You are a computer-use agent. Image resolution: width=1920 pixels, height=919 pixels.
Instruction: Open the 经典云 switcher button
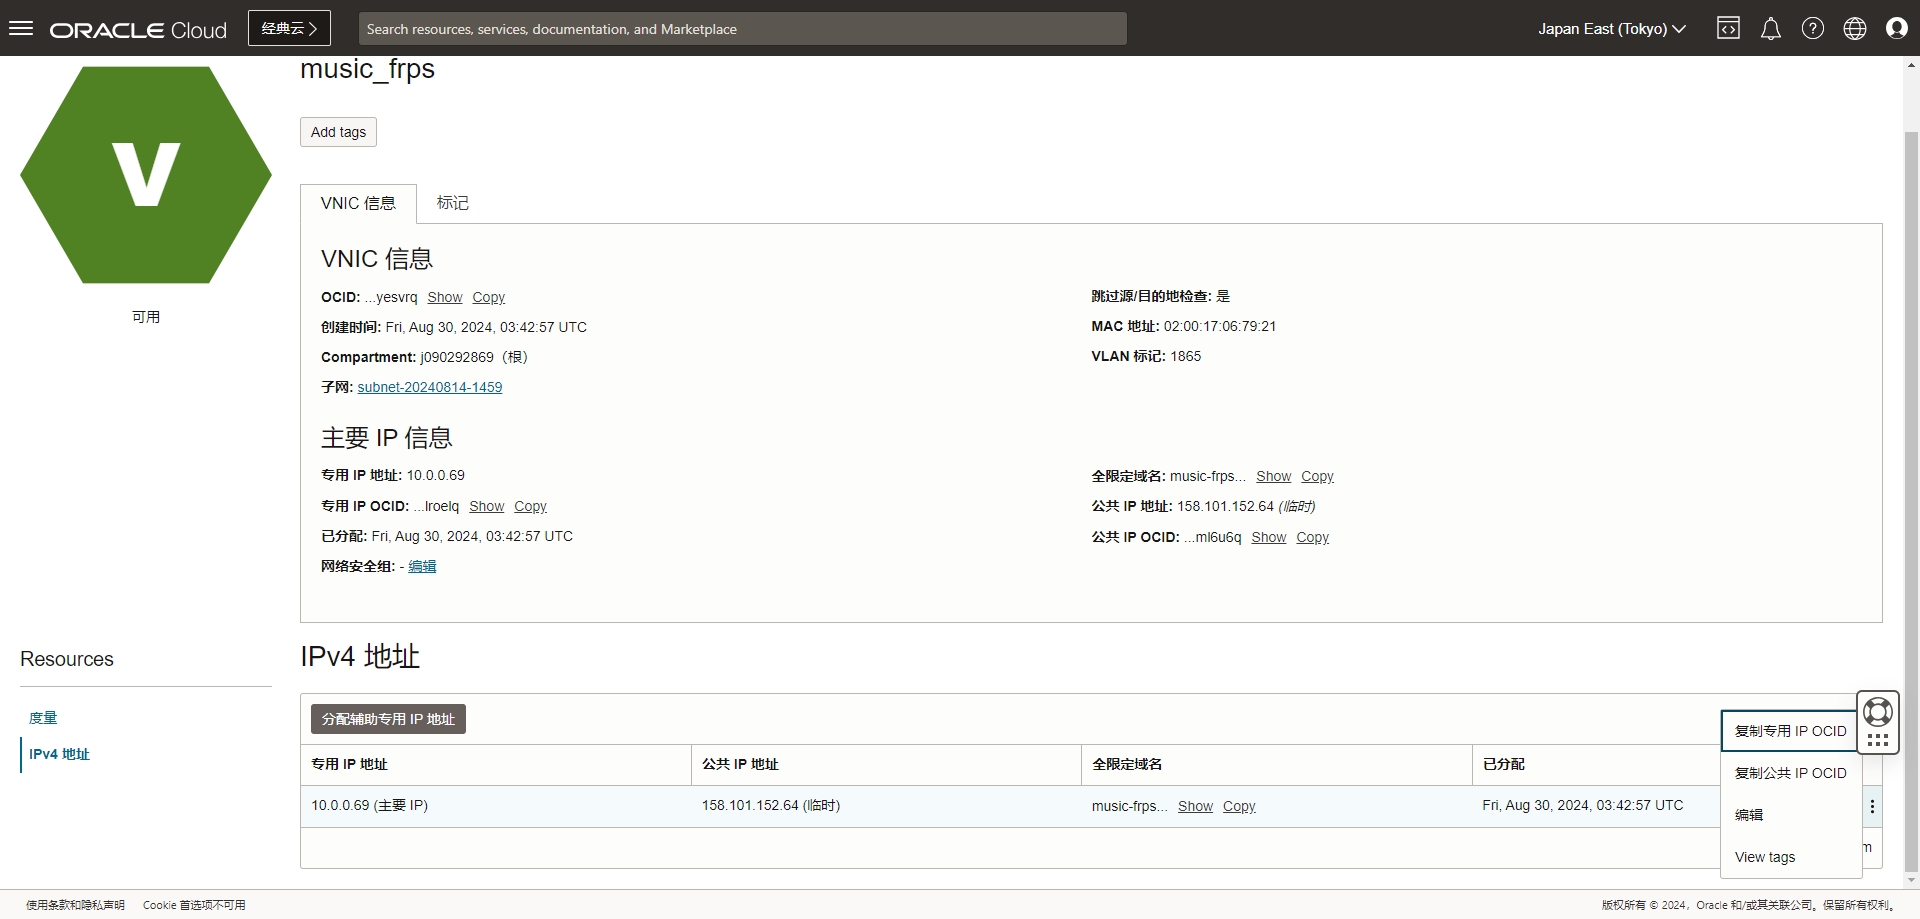pyautogui.click(x=289, y=28)
